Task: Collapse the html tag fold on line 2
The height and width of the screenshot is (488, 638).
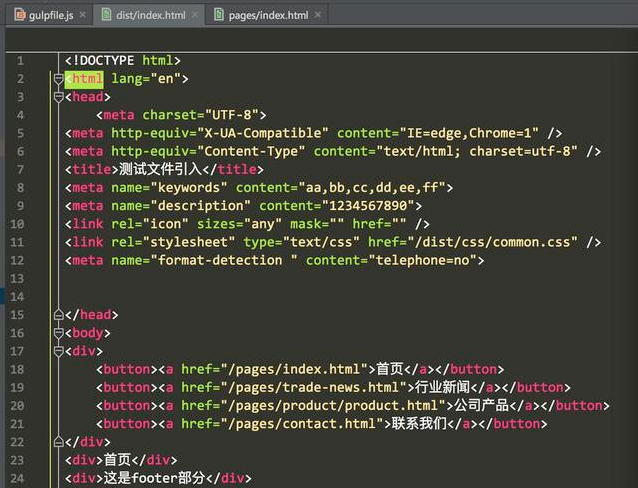Action: (58, 79)
